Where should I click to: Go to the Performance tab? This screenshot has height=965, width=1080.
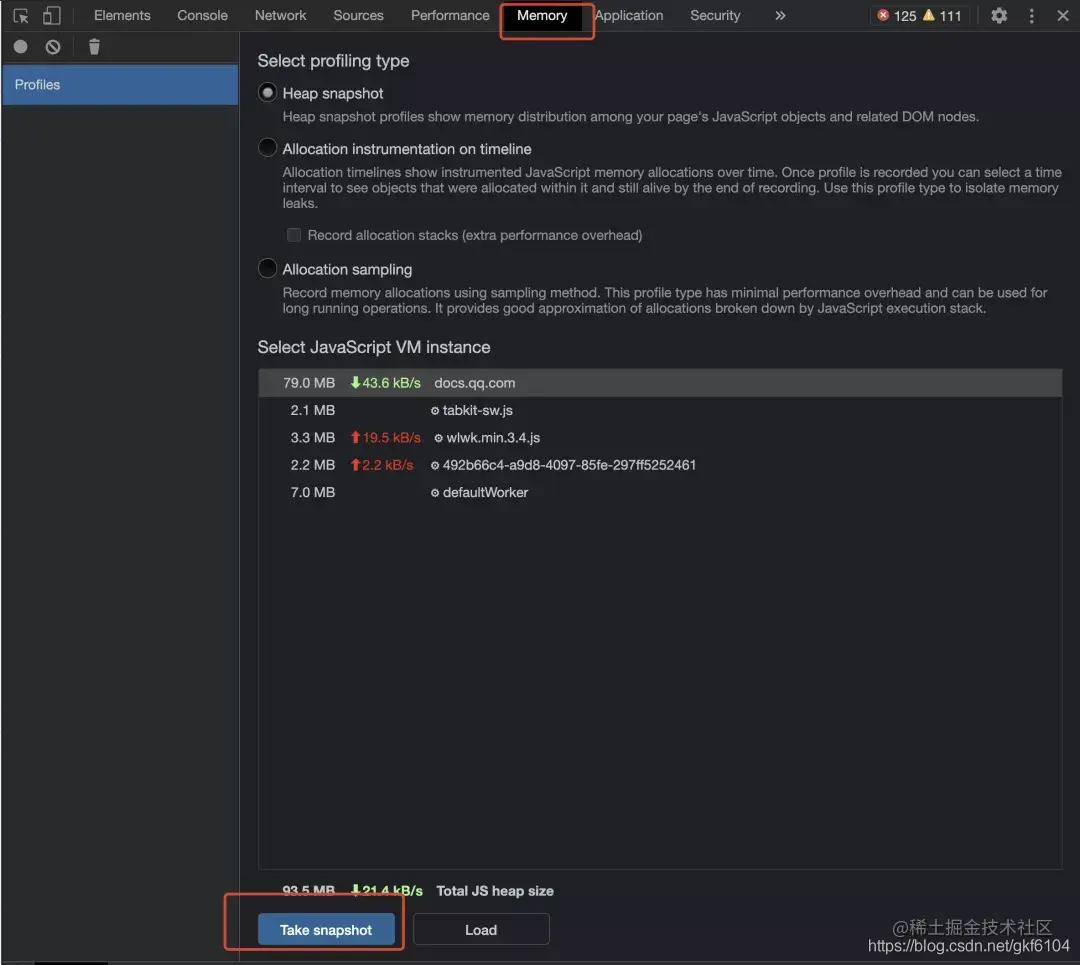[450, 15]
